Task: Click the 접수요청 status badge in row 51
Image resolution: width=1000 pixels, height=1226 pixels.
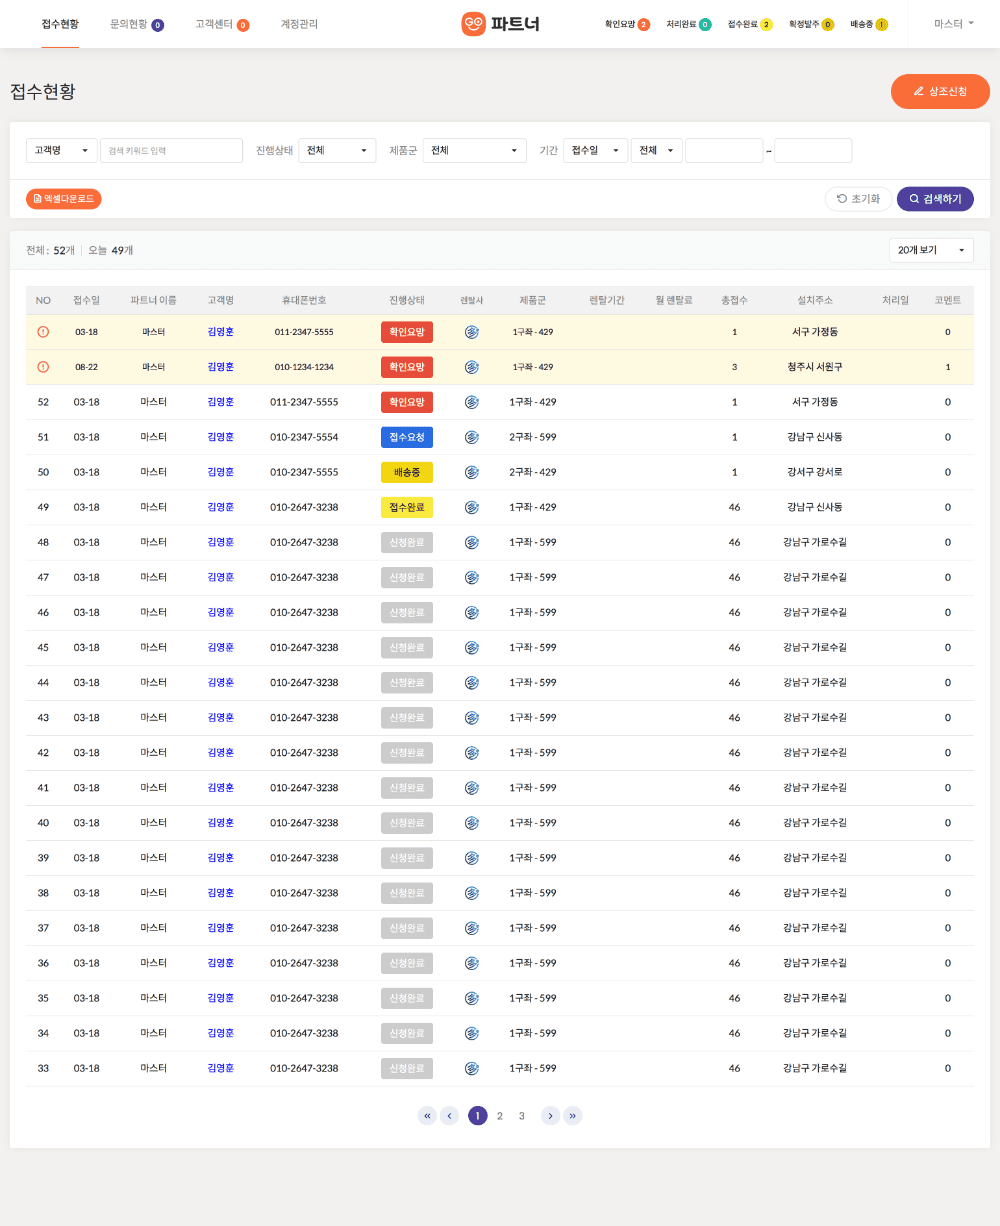Action: 407,437
